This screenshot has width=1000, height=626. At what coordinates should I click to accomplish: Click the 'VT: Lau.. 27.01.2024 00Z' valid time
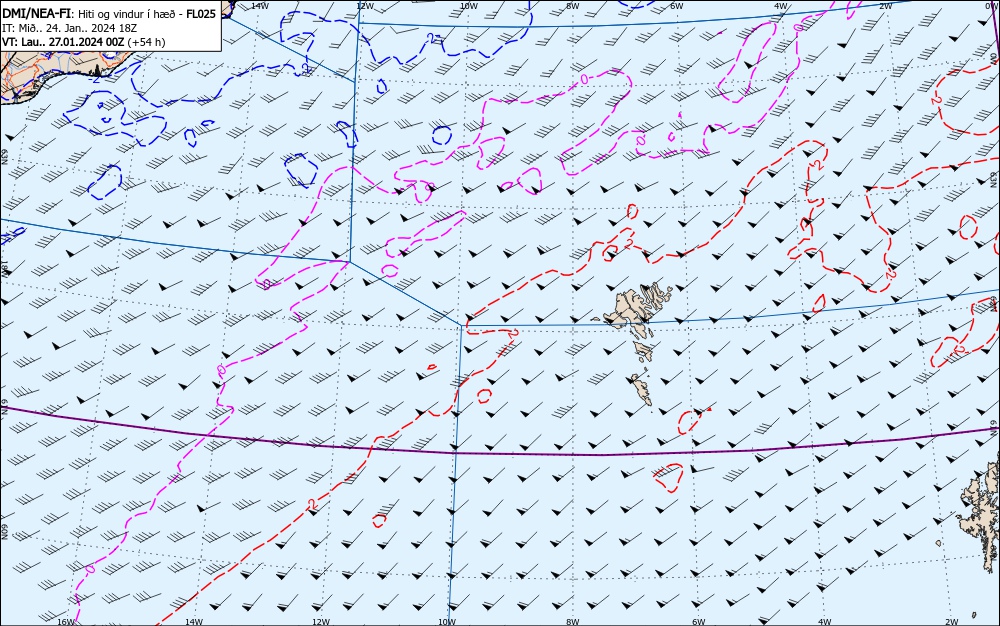[63, 42]
